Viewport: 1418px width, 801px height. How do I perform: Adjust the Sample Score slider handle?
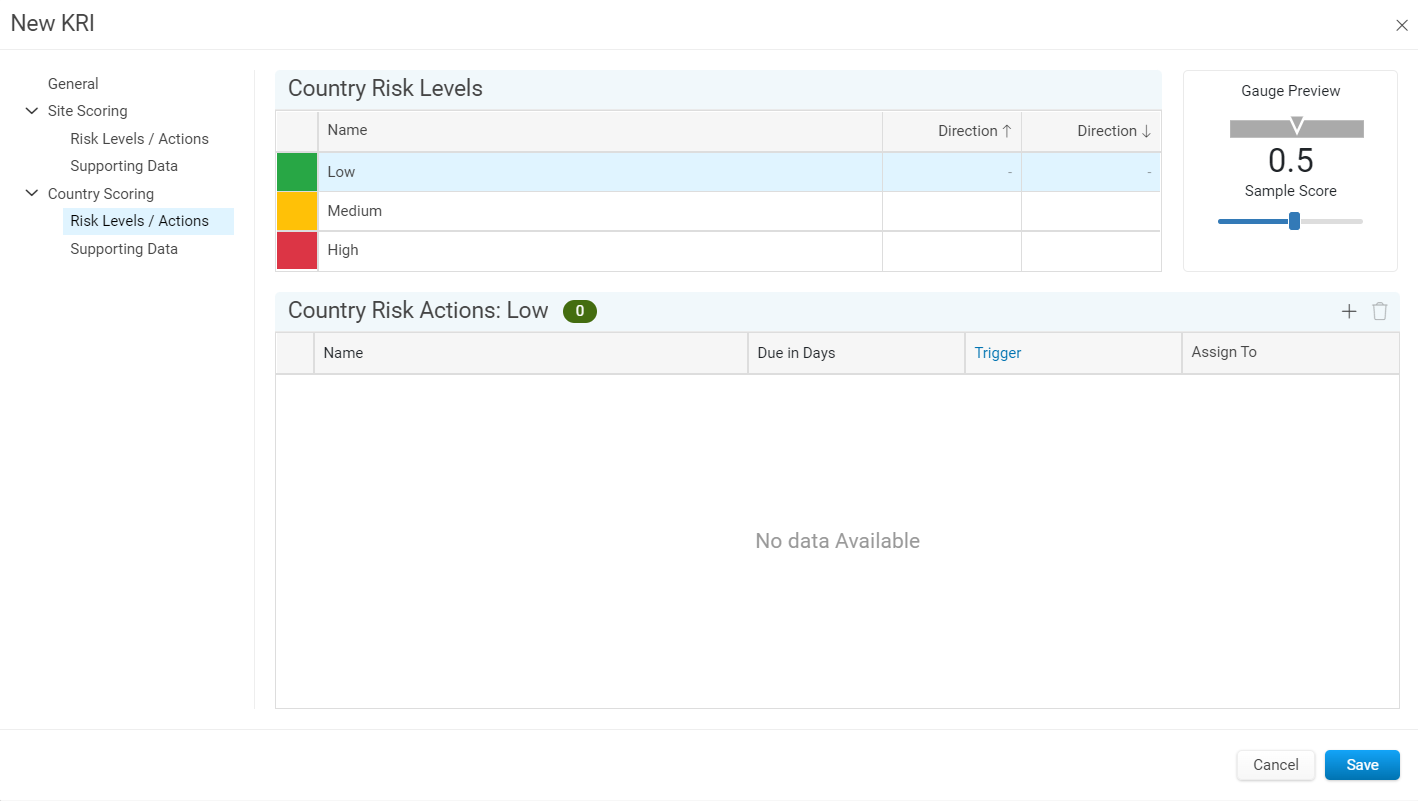tap(1294, 221)
